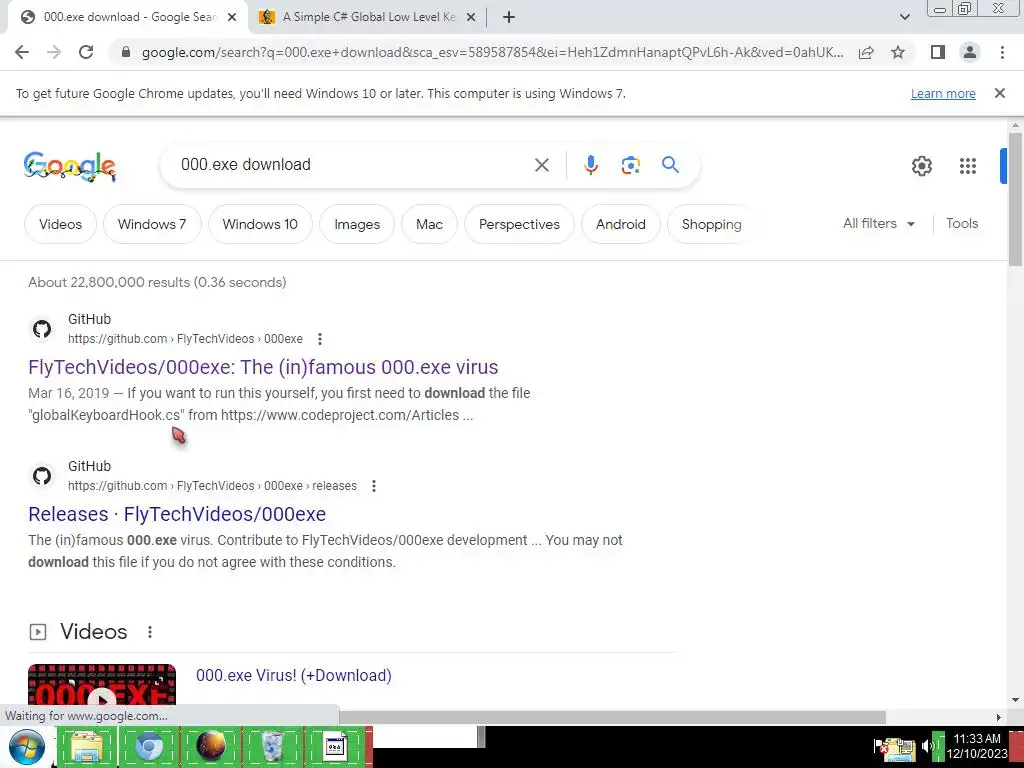1024x768 pixels.
Task: Open the Windows Start menu
Action: click(x=26, y=748)
